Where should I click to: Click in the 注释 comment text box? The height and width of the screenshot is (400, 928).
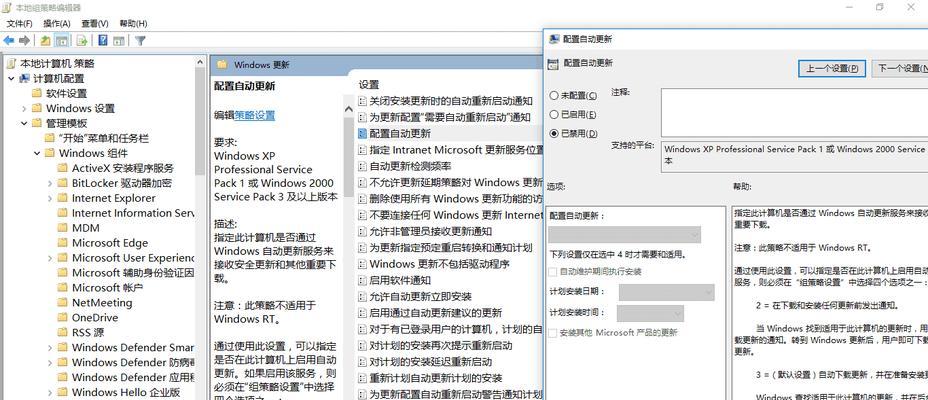tap(794, 112)
